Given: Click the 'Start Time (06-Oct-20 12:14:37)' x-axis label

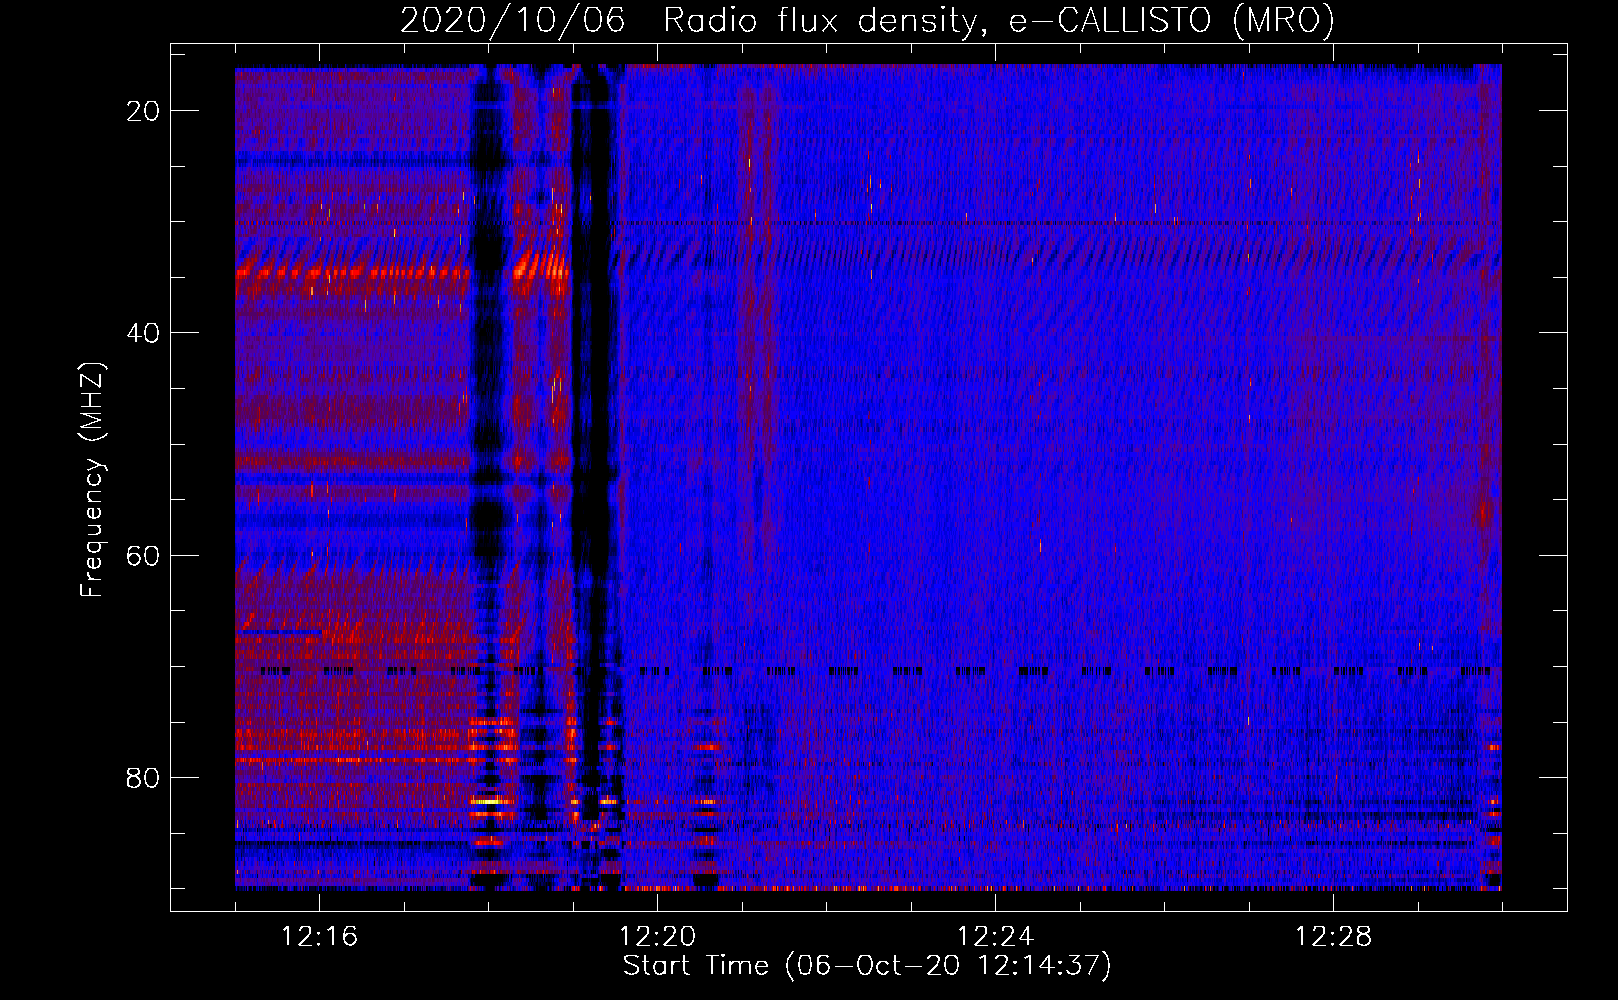Looking at the screenshot, I should [867, 966].
